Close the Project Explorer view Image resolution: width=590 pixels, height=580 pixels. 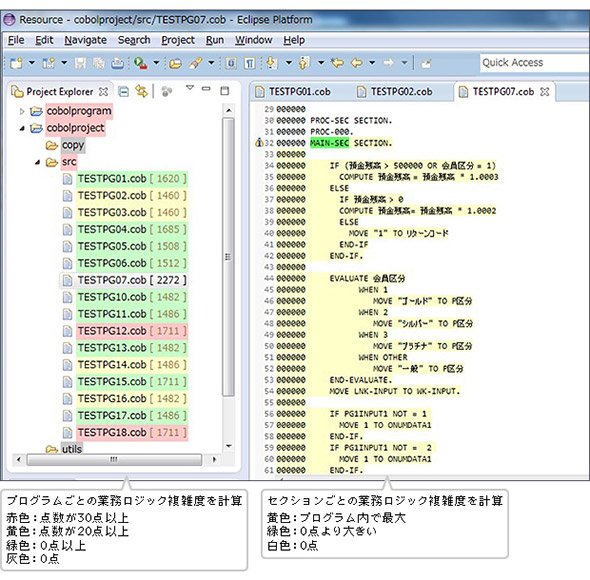(x=103, y=92)
